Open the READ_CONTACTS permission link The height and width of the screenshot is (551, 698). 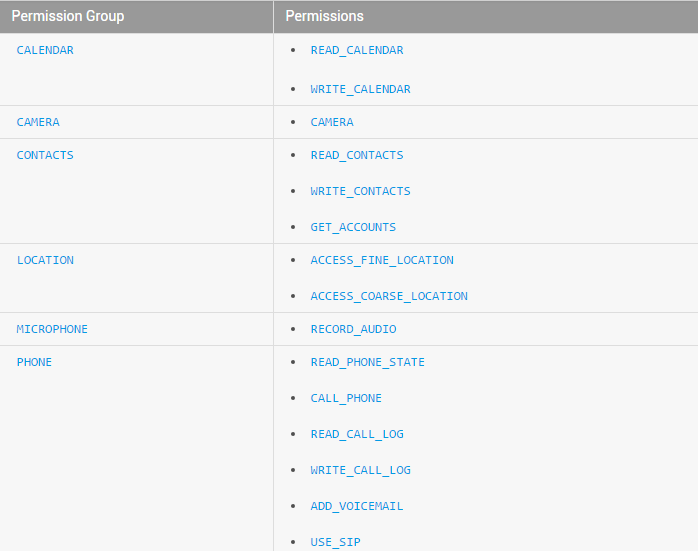[x=357, y=155]
